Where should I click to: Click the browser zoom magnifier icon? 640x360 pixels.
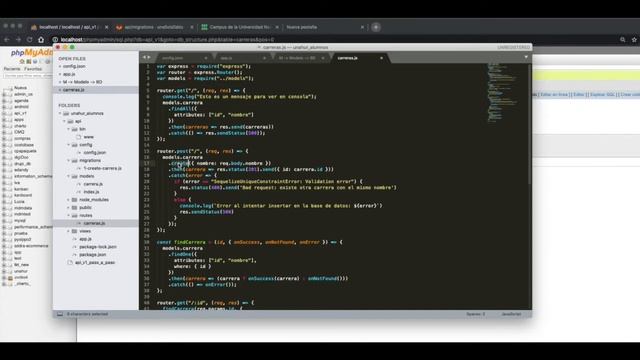[623, 40]
